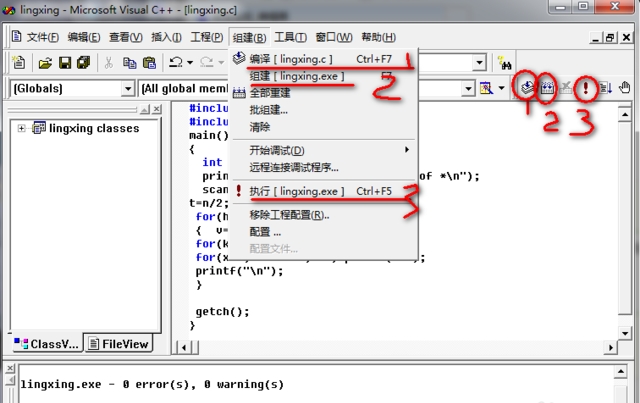Close the workspace panel with X

click(x=156, y=109)
